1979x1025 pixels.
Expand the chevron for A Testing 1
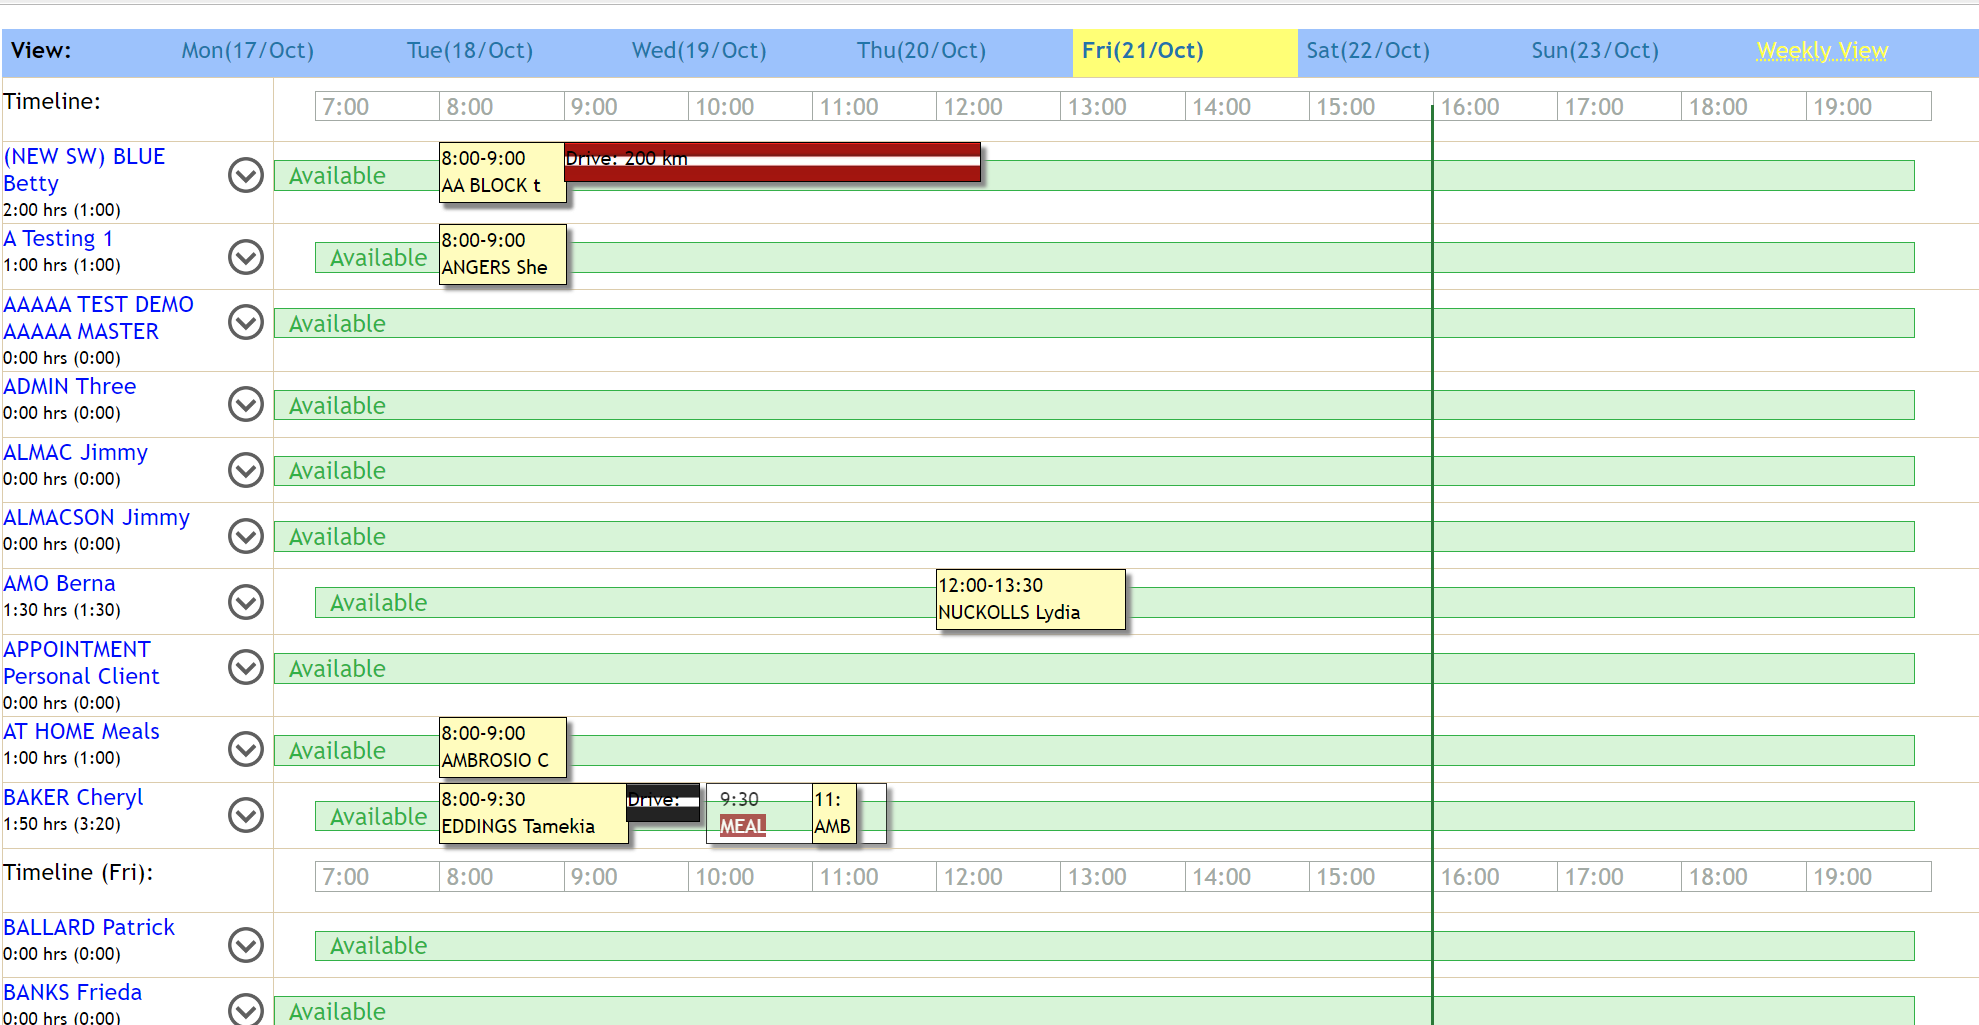(x=245, y=257)
